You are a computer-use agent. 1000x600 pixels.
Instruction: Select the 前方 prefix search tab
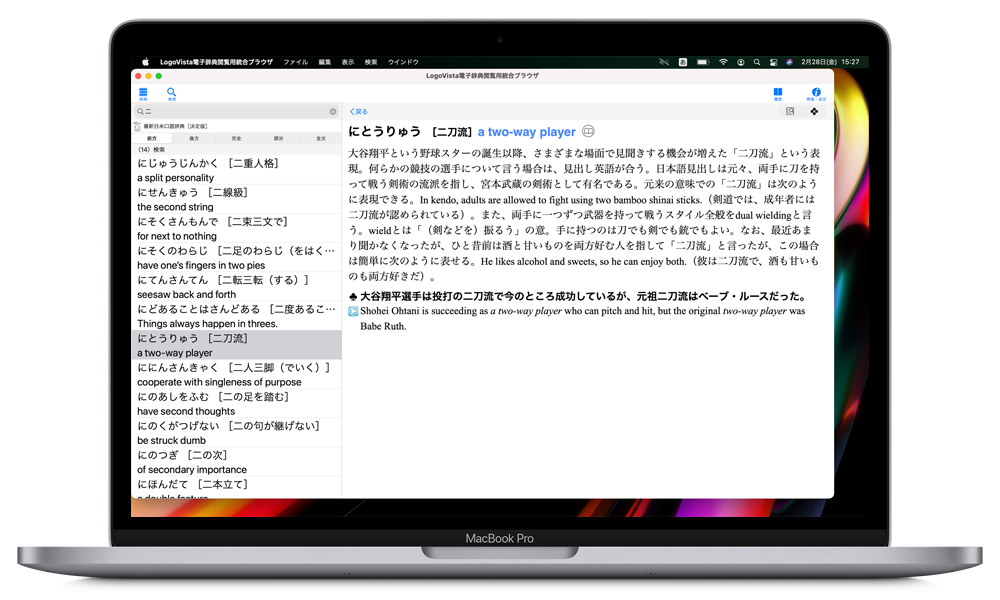pos(152,138)
